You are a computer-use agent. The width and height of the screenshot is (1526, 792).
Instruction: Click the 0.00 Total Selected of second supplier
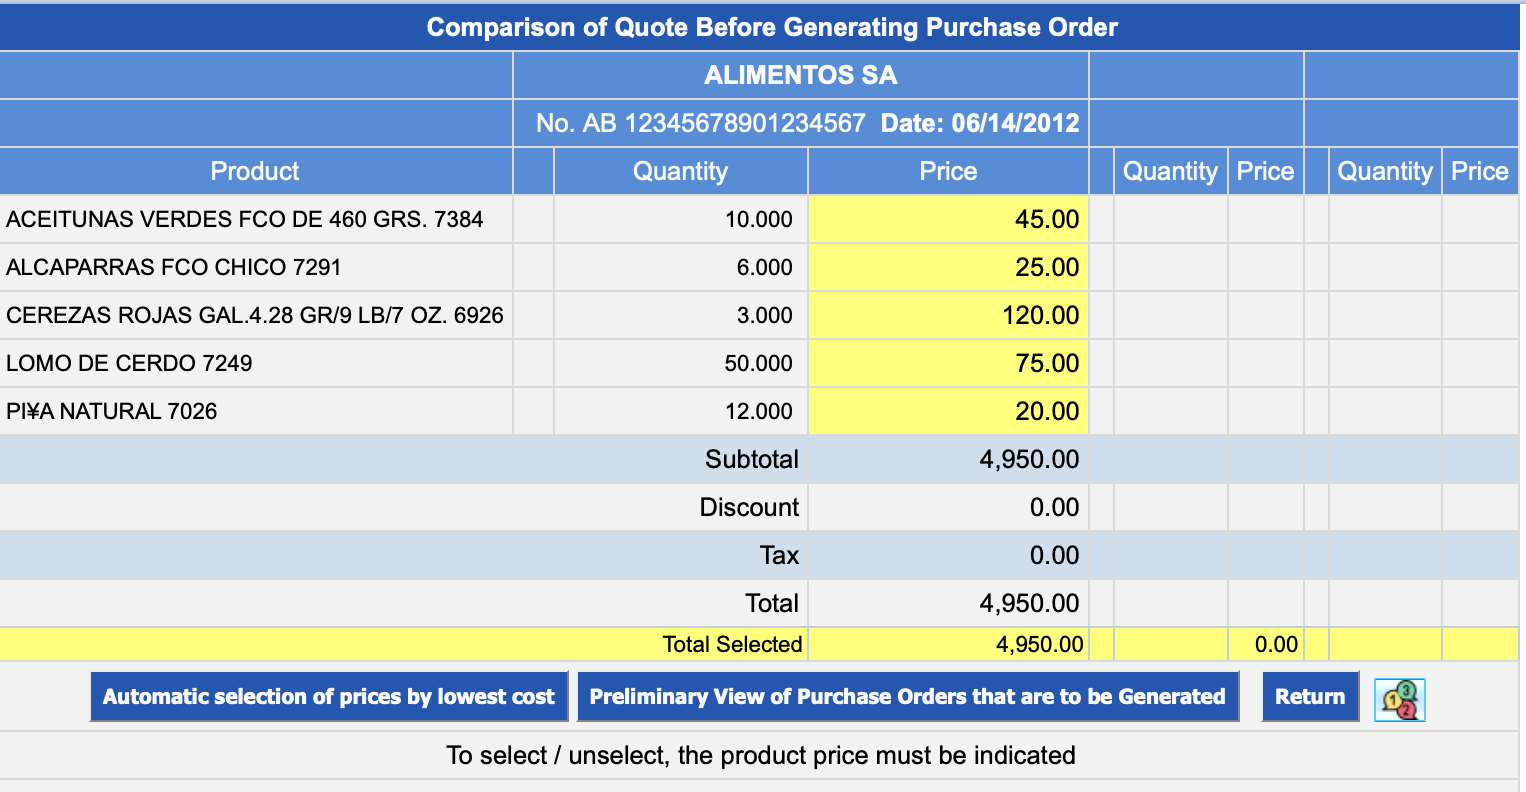[1276, 644]
